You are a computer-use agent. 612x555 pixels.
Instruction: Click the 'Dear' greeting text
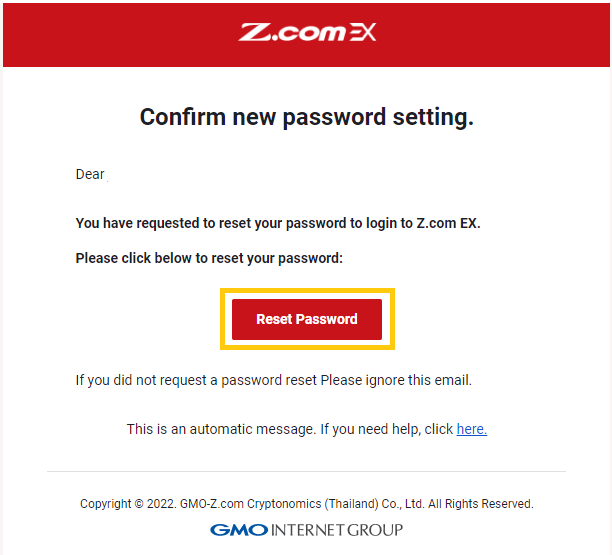coord(90,174)
